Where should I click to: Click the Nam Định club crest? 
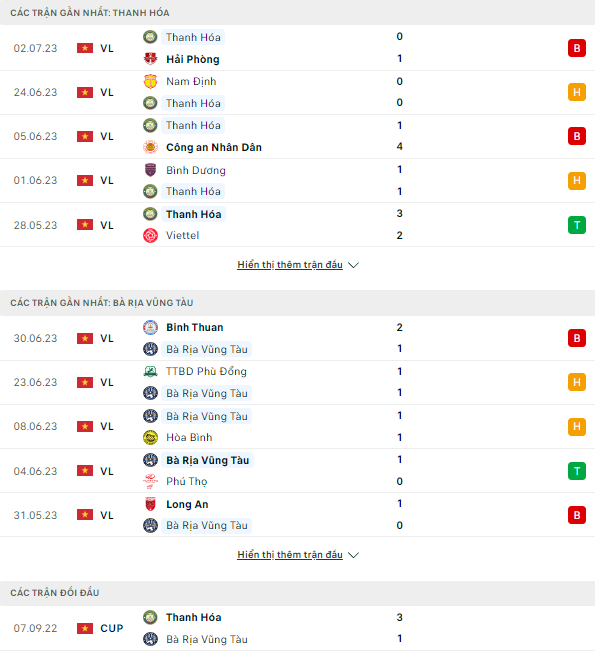[x=150, y=81]
